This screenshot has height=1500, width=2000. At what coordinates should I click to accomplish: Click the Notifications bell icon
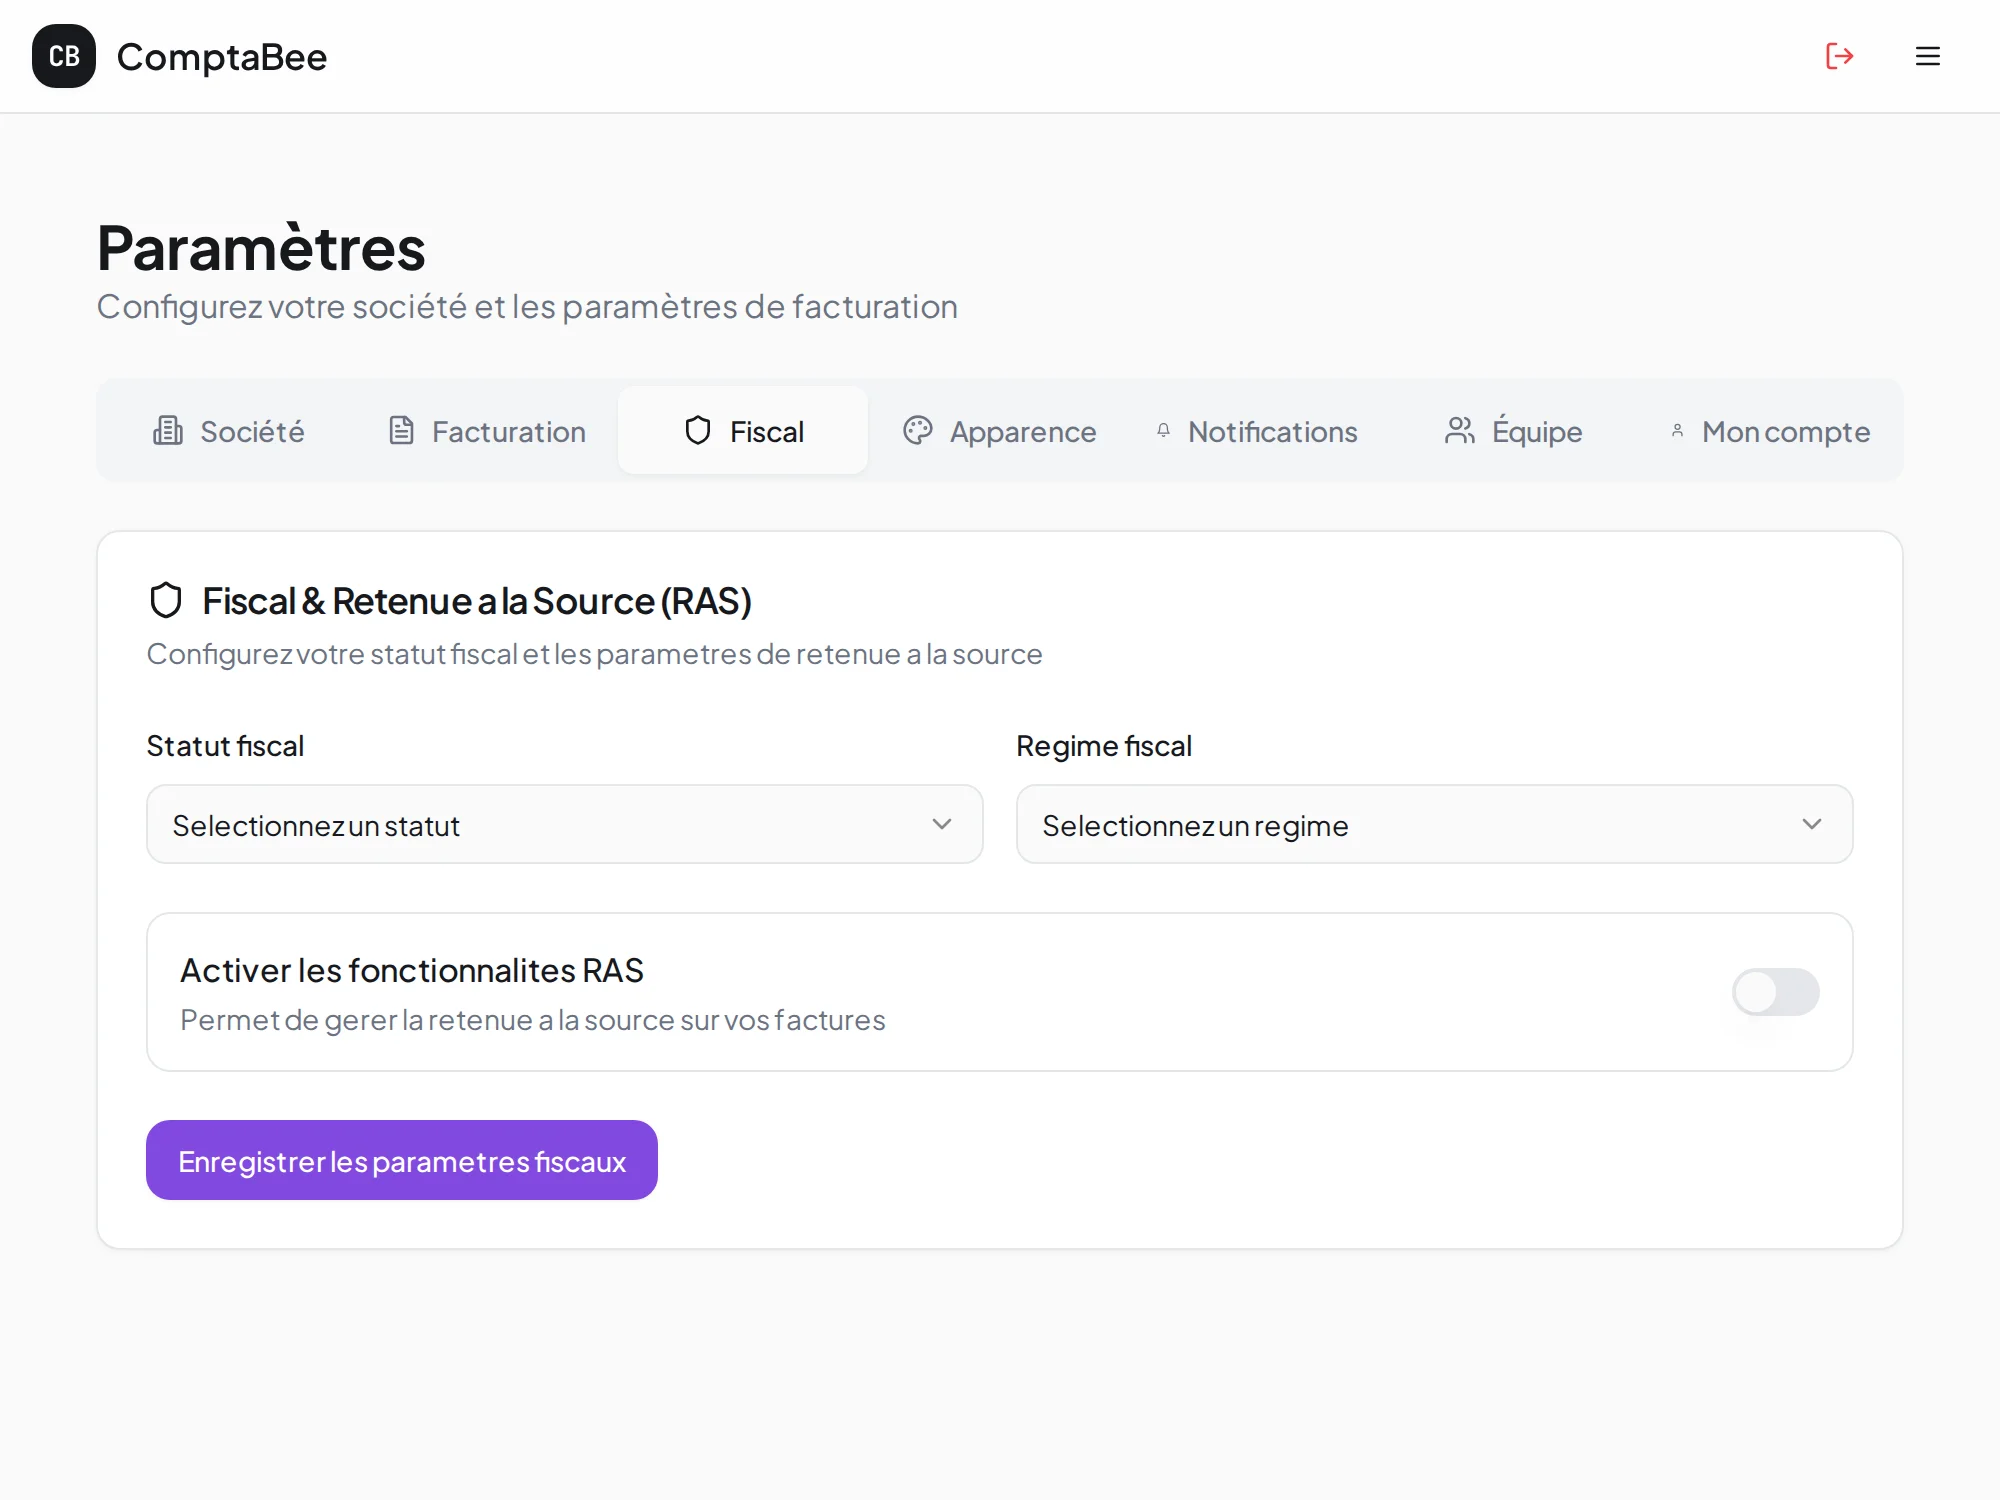[1163, 431]
